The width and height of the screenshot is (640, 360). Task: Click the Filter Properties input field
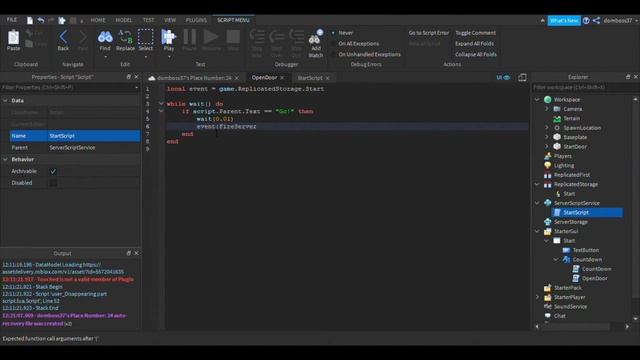coord(70,87)
